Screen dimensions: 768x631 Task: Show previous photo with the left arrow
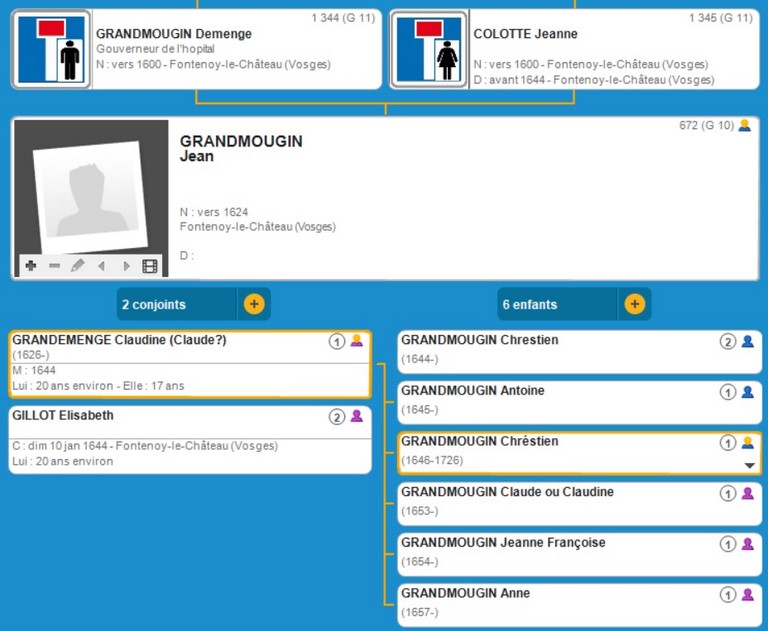(x=102, y=266)
